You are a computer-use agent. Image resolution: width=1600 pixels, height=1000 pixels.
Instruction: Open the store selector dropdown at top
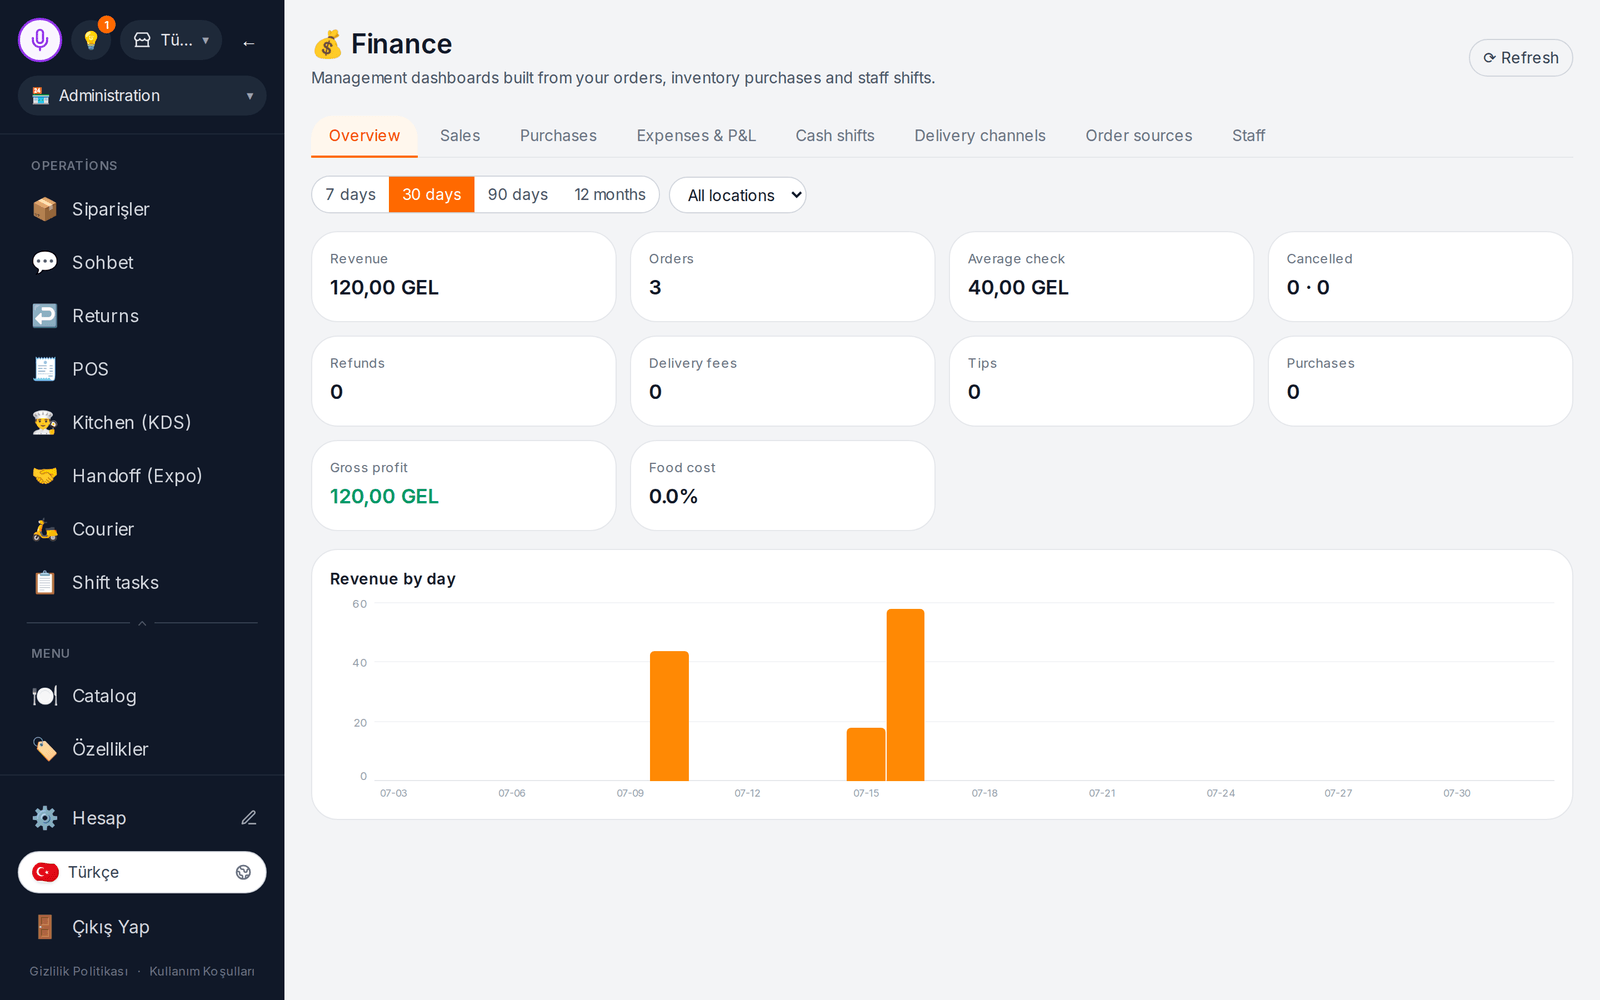[171, 40]
